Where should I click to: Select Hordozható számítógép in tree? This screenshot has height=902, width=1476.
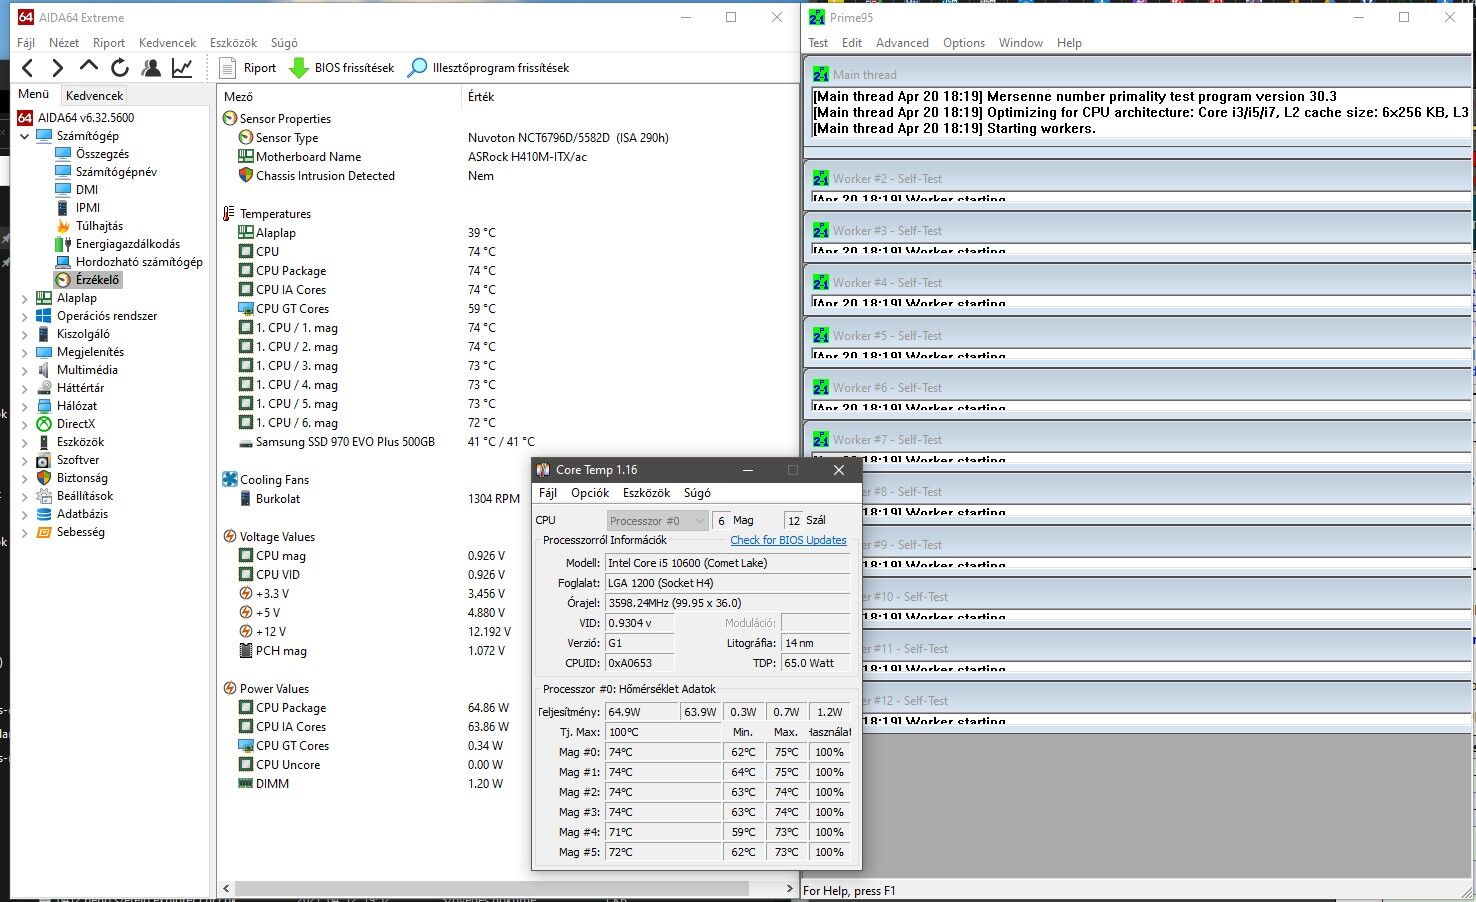point(139,262)
